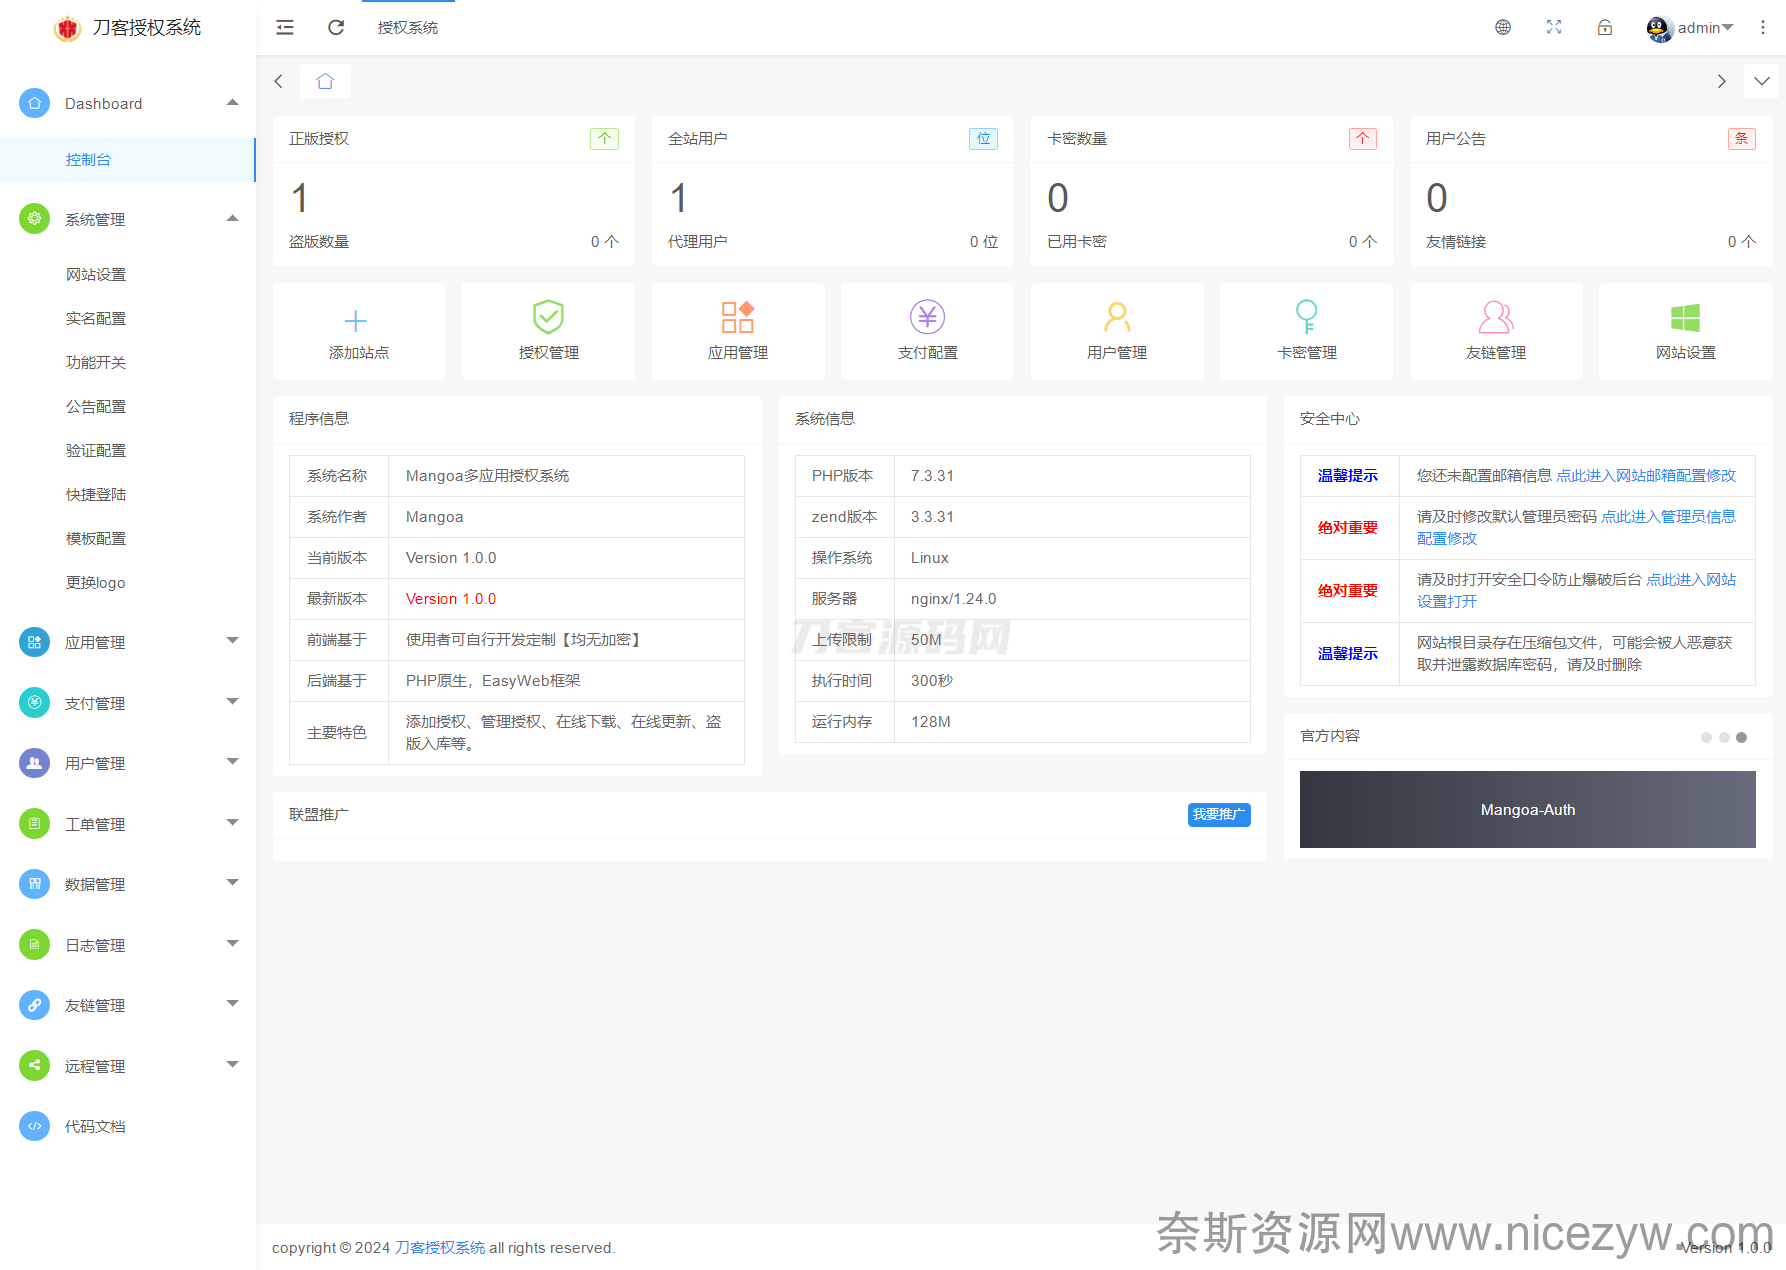This screenshot has height=1270, width=1786.
Task: Open 功能开关 in the sidebar
Action: coord(128,363)
